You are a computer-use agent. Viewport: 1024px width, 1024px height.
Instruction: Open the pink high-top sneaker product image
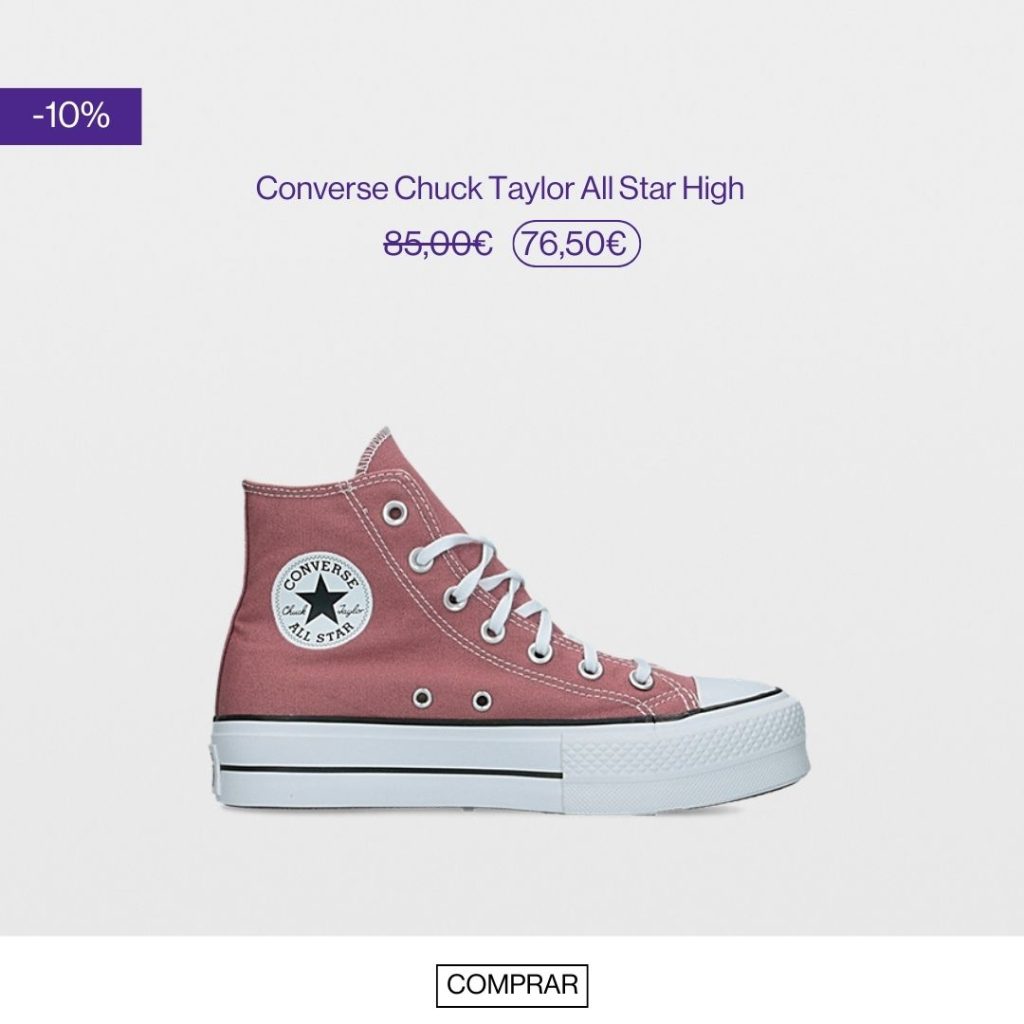pyautogui.click(x=511, y=620)
